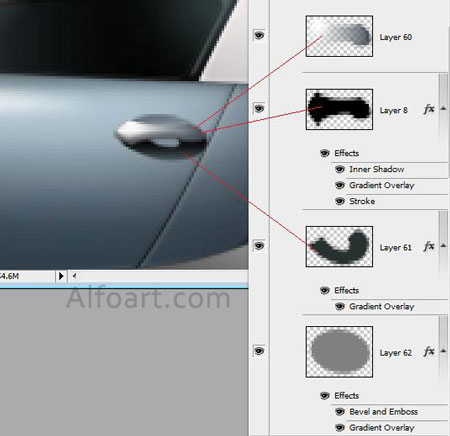This screenshot has width=450, height=436.
Task: Collapse effects list of Layer 8
Action: tap(443, 108)
